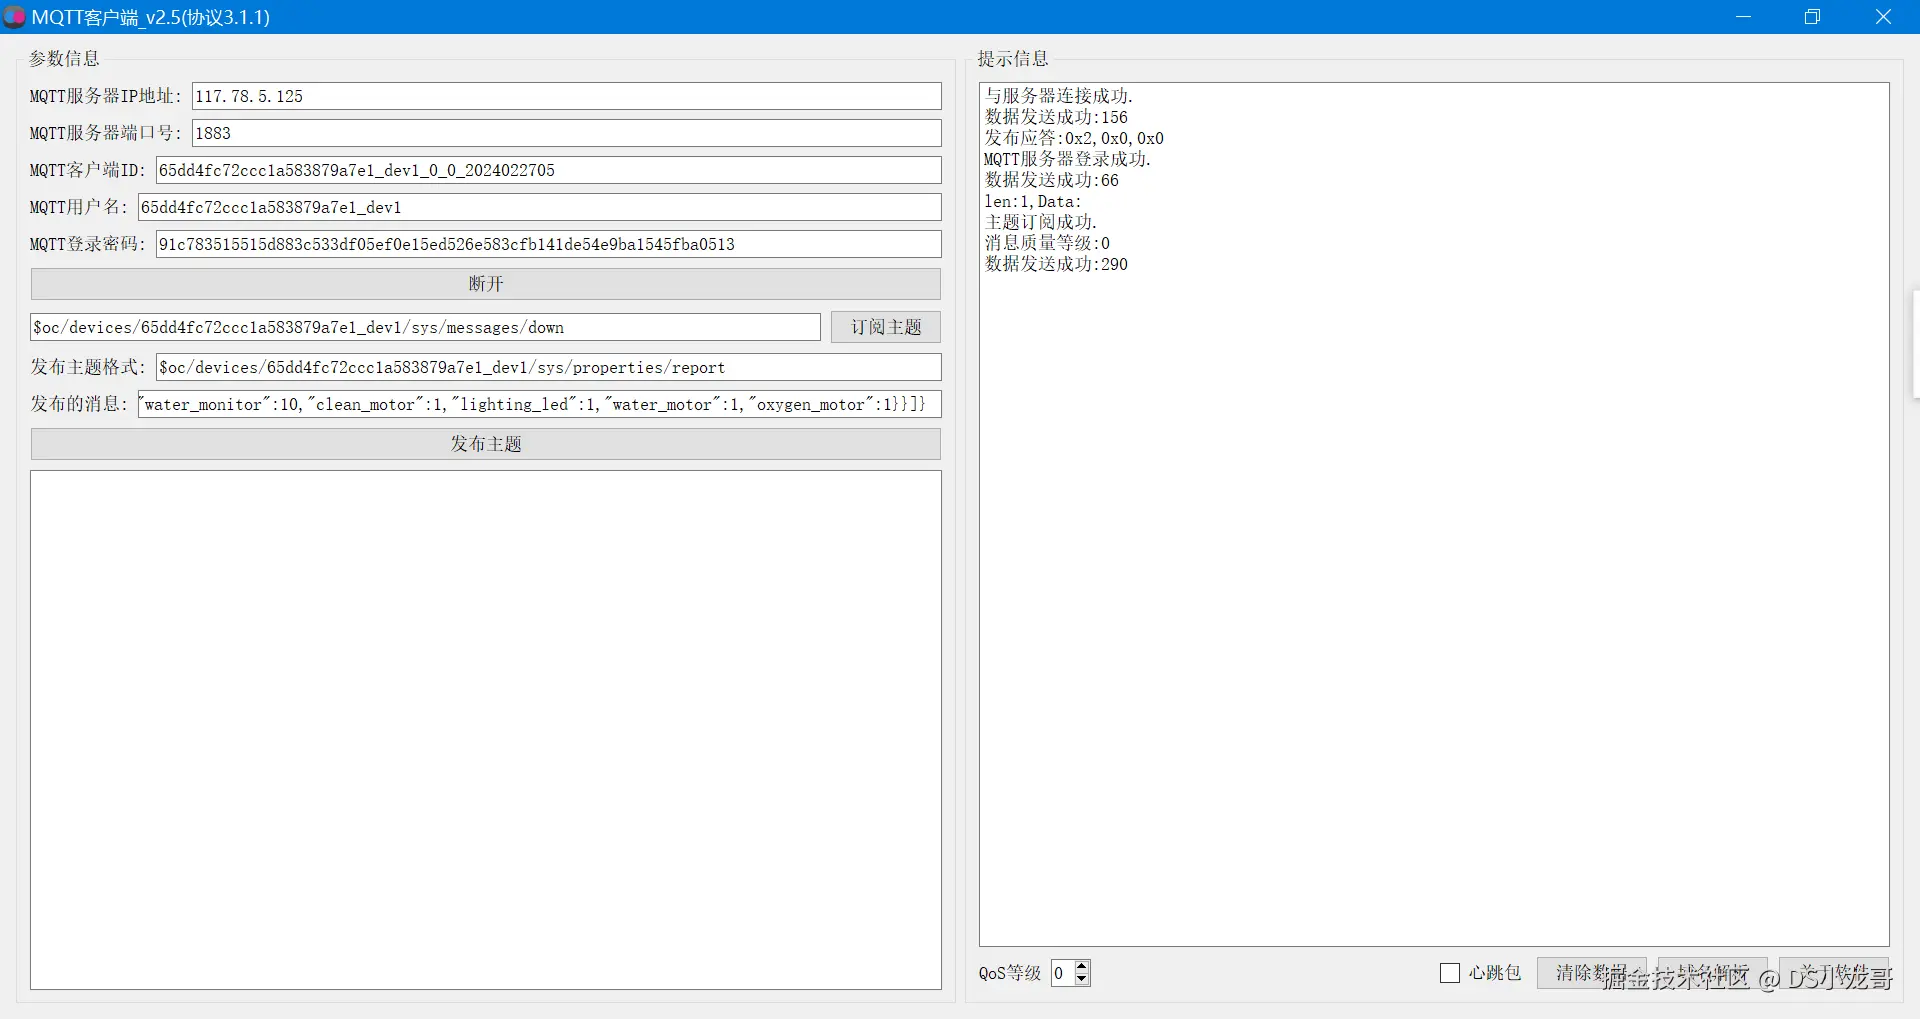Click inside the large empty received-data text area
This screenshot has width=1920, height=1019.
coord(485,730)
